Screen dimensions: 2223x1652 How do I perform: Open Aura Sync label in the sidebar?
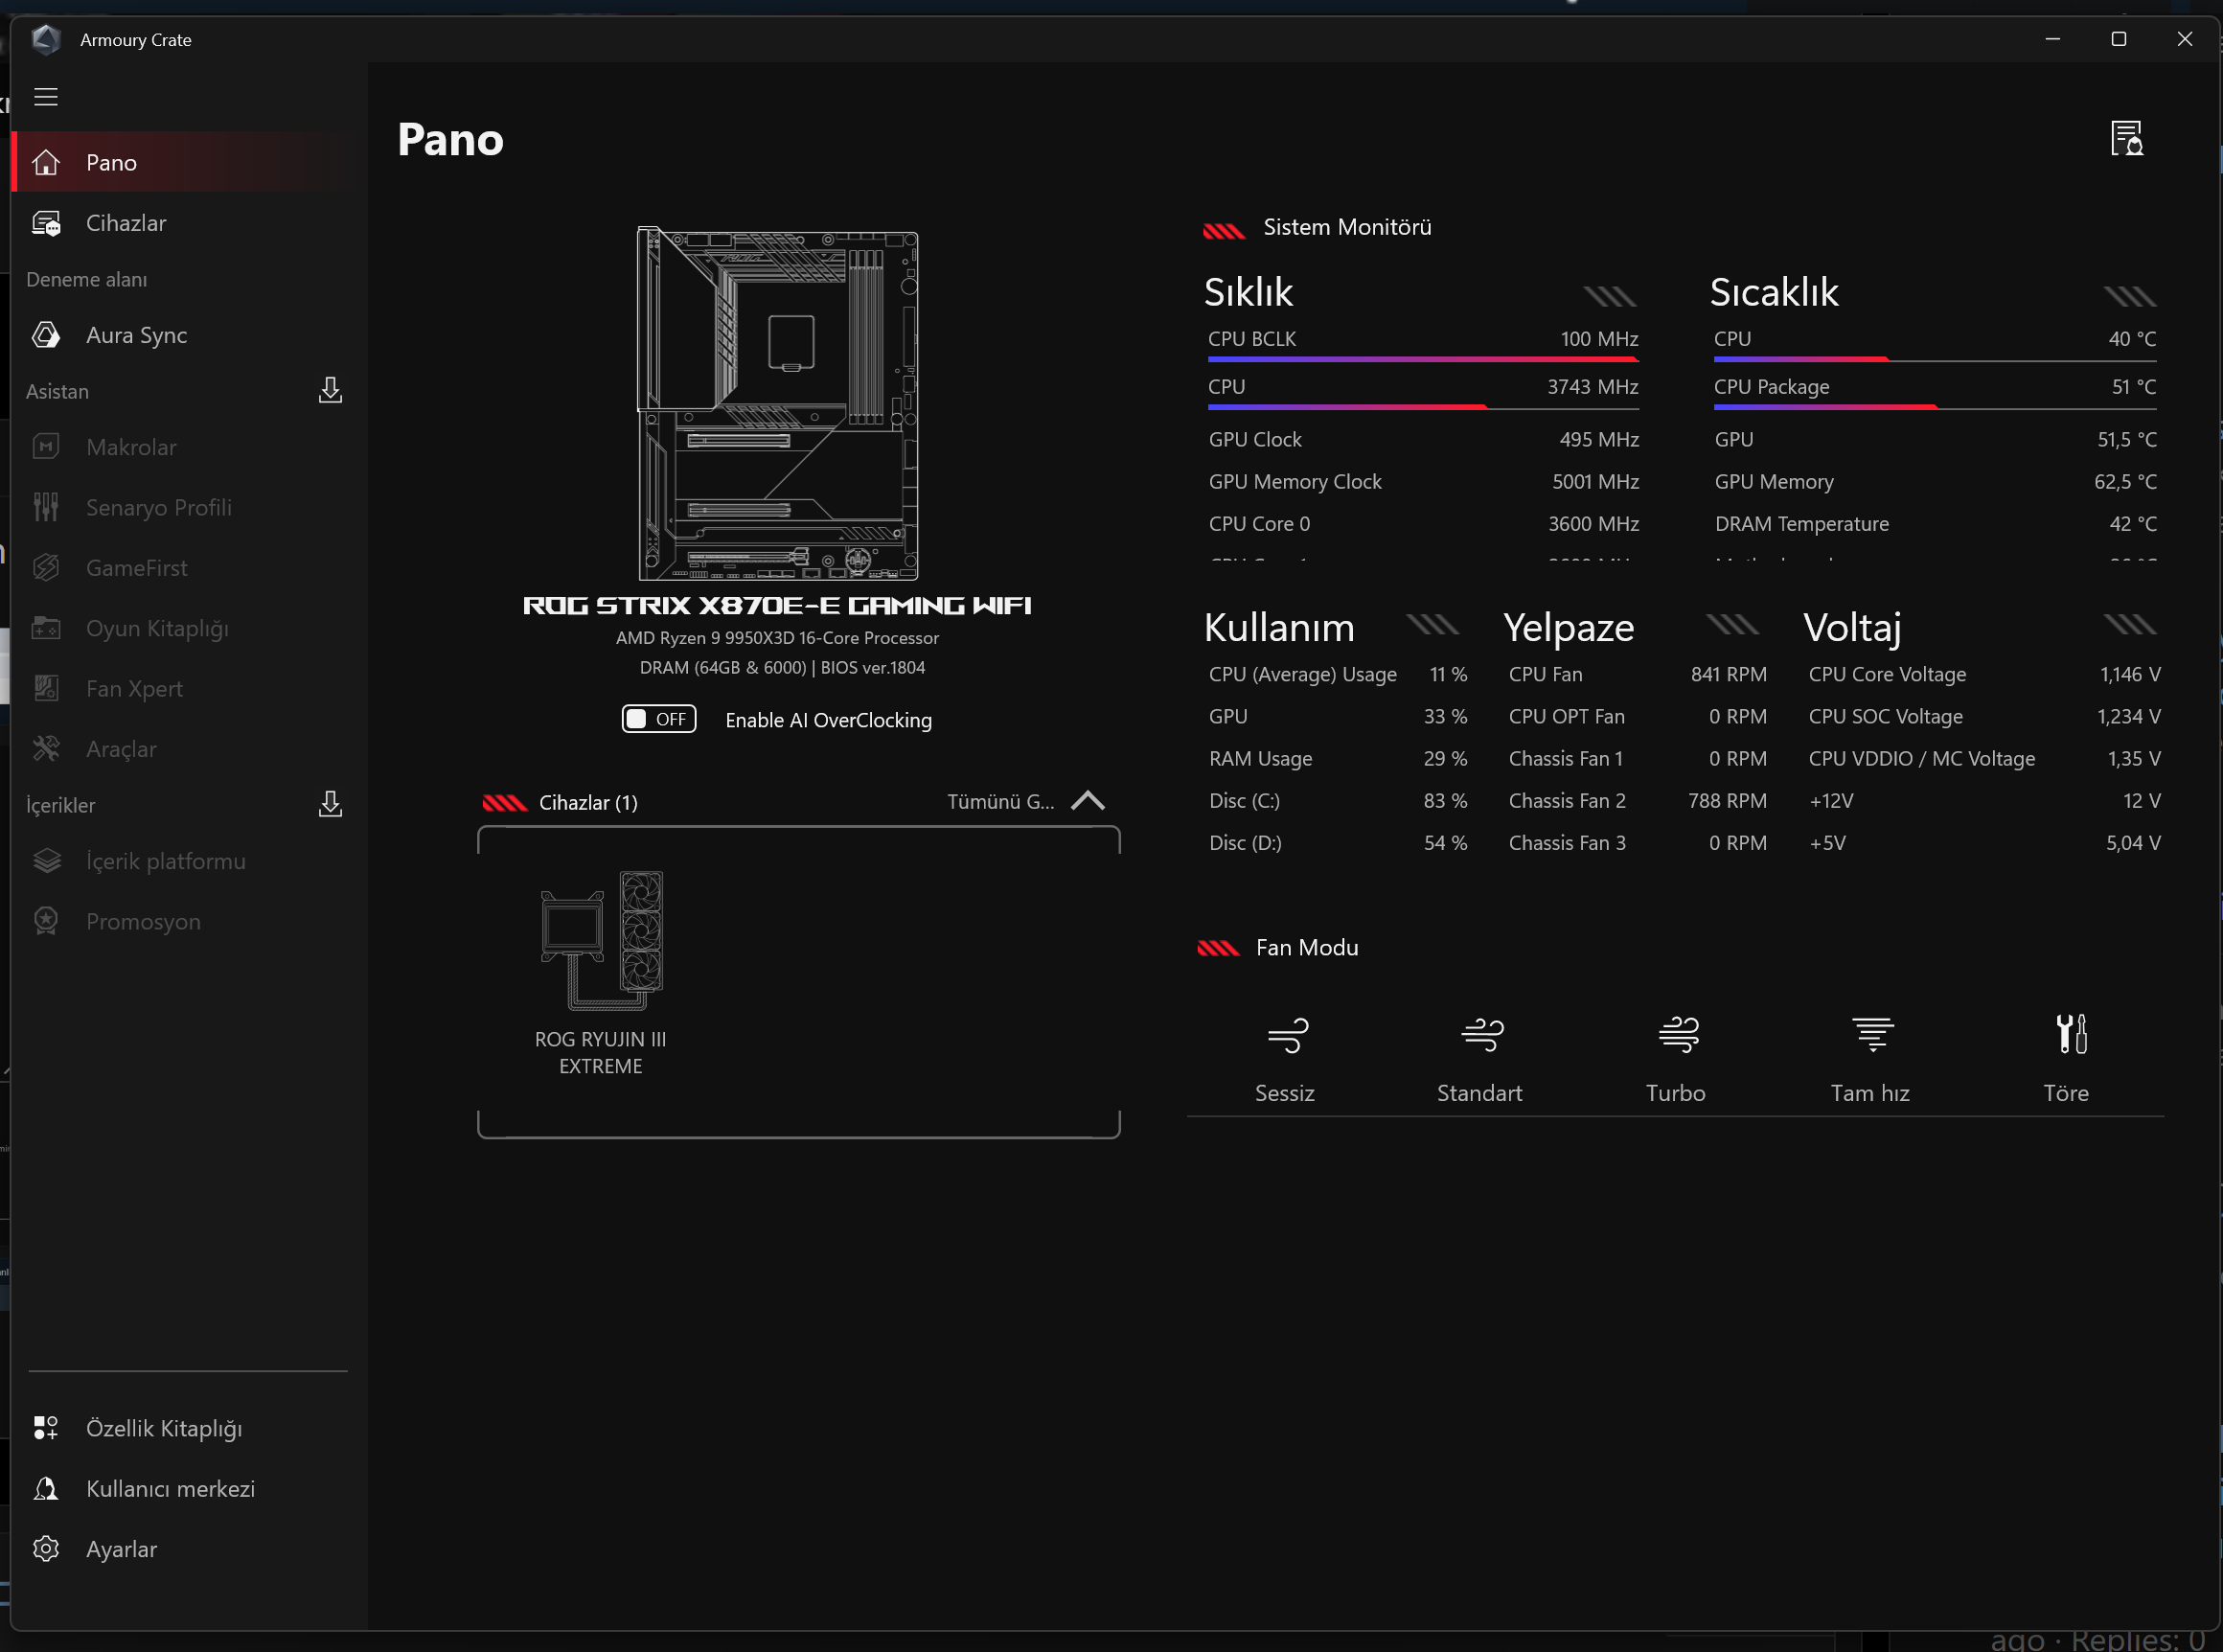click(137, 335)
